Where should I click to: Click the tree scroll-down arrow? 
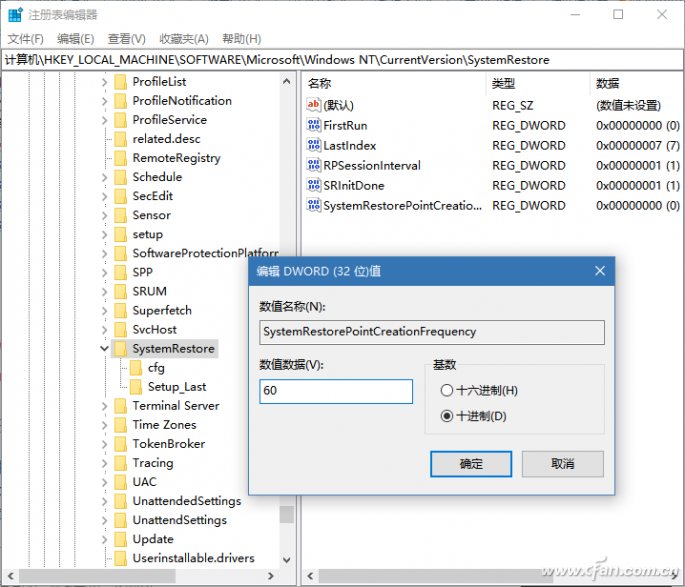[x=287, y=559]
